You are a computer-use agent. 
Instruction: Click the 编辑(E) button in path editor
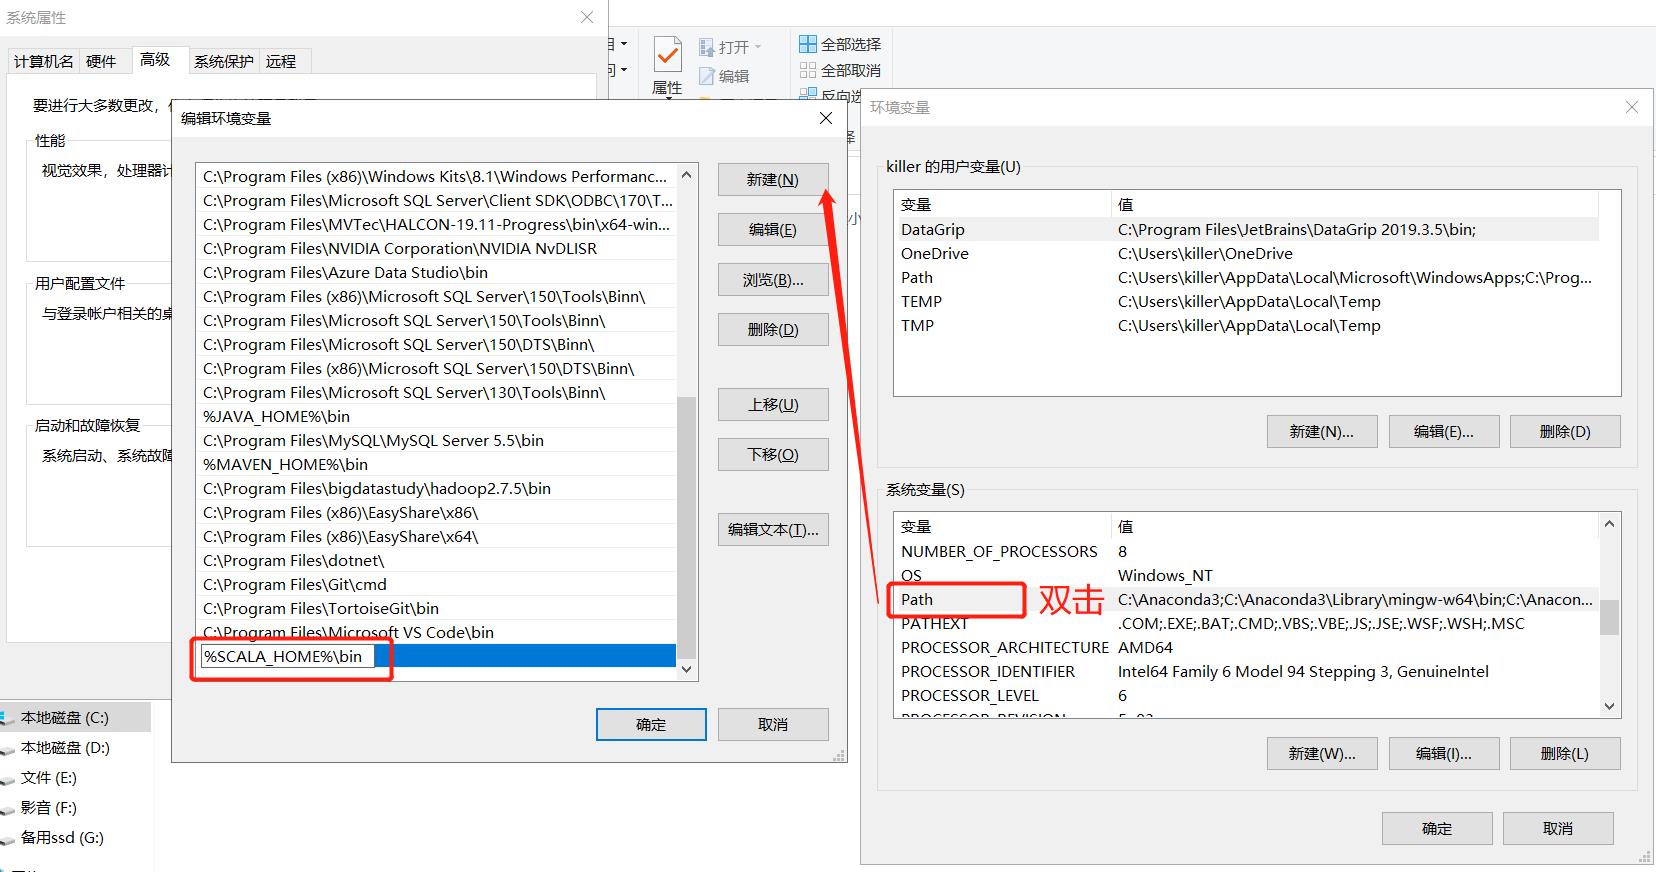773,230
